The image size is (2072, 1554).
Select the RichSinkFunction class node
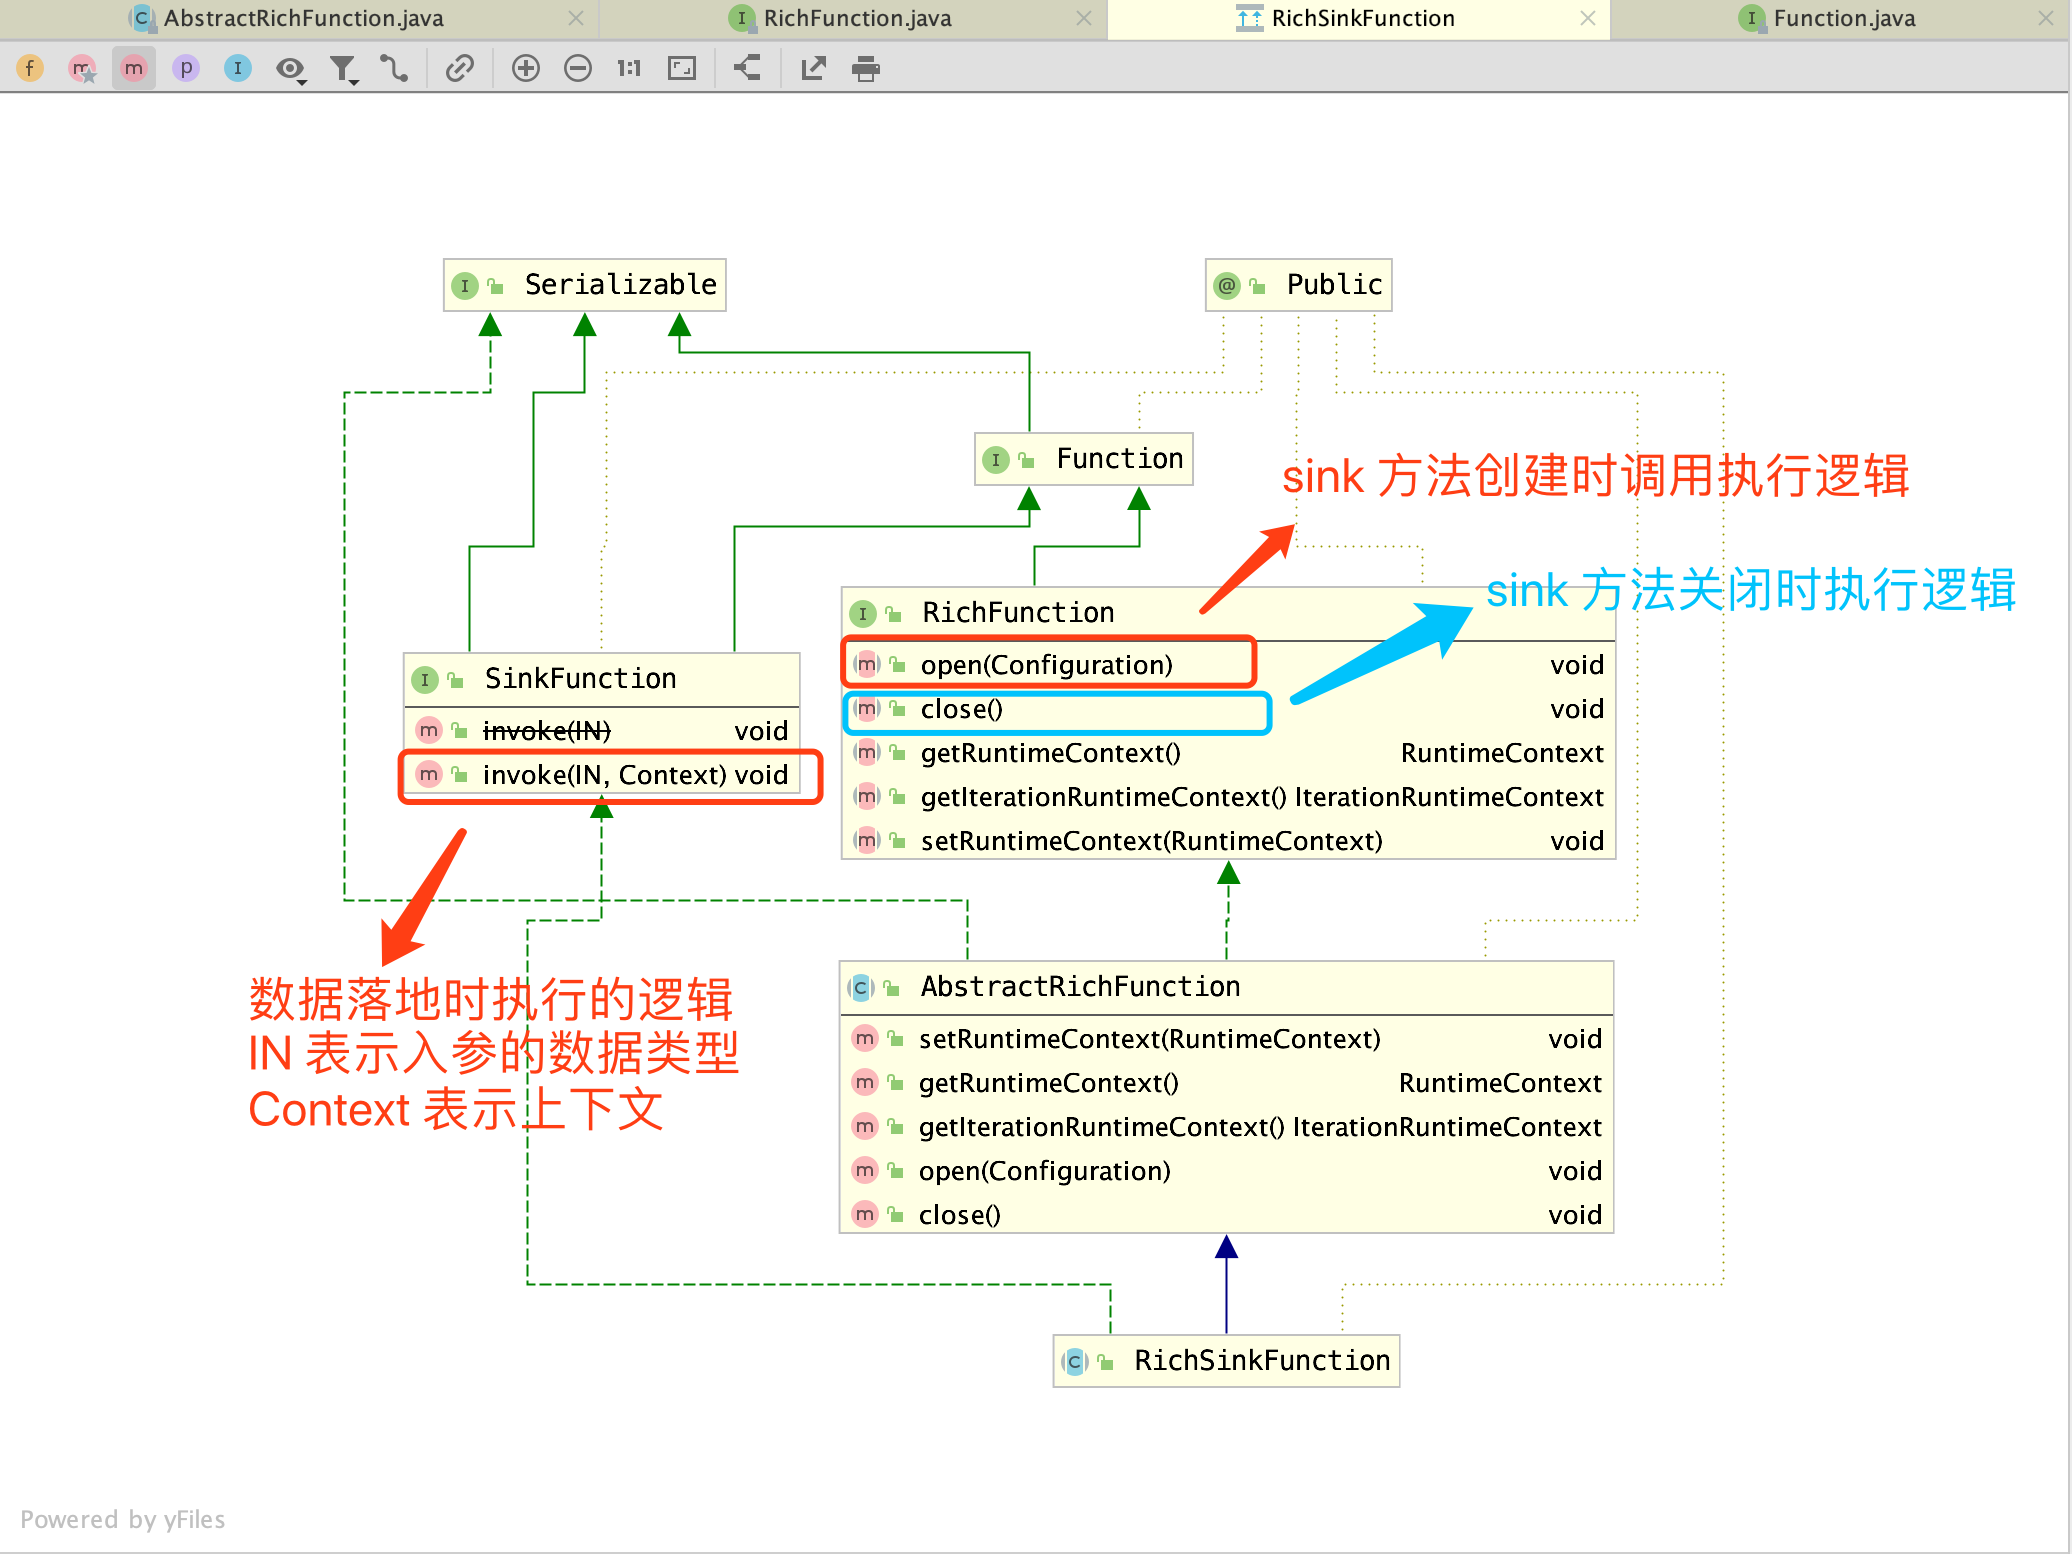pyautogui.click(x=1226, y=1361)
